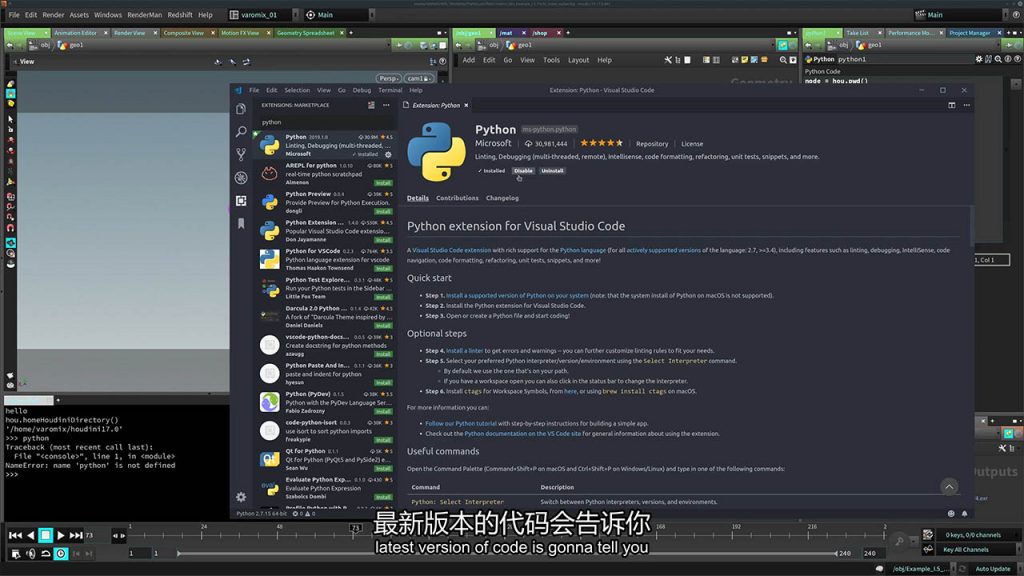1024x576 pixels.
Task: Open the VS Code Bookmarks sidebar icon
Action: pyautogui.click(x=241, y=223)
